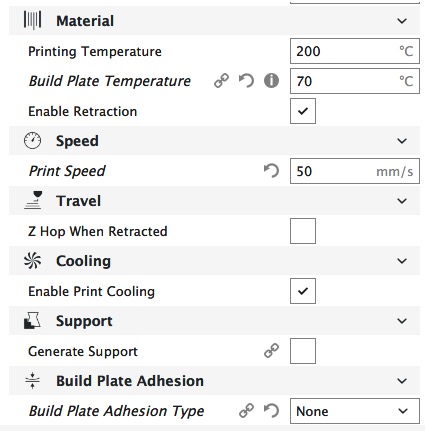Toggle the Enable Print Cooling checkbox
425x432 pixels.
[303, 291]
